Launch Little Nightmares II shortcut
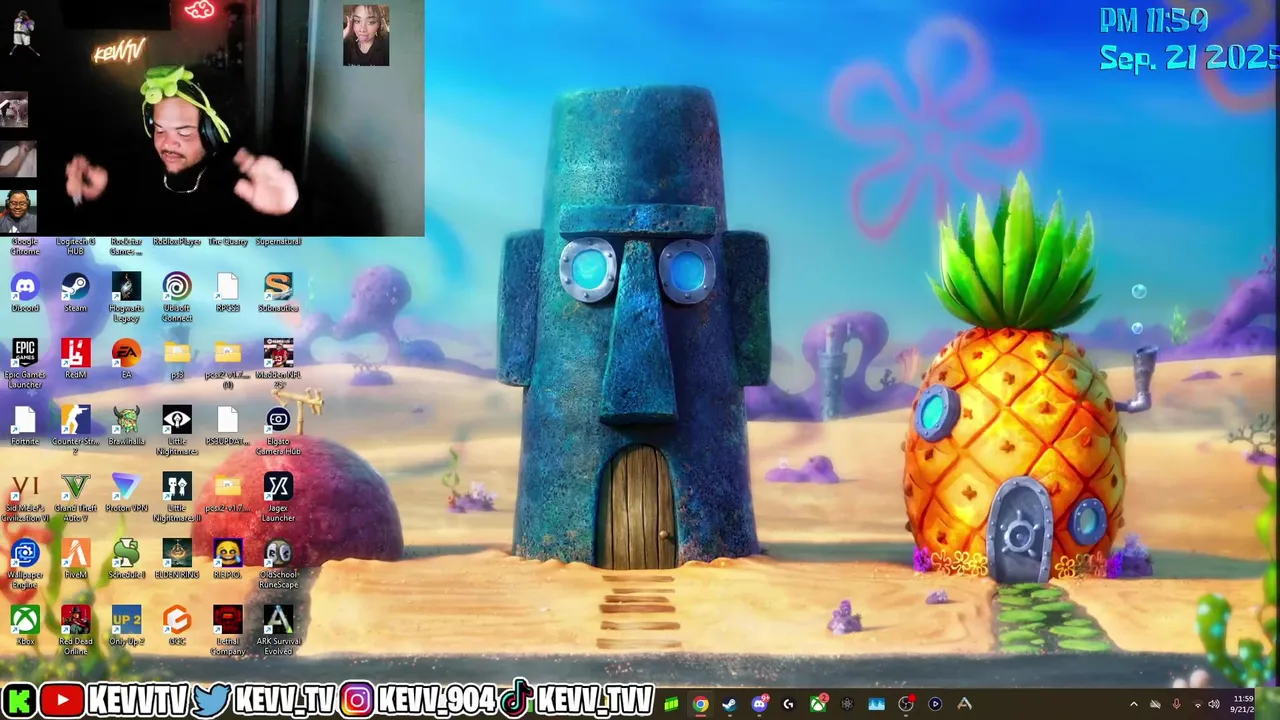Image resolution: width=1280 pixels, height=720 pixels. tap(177, 498)
